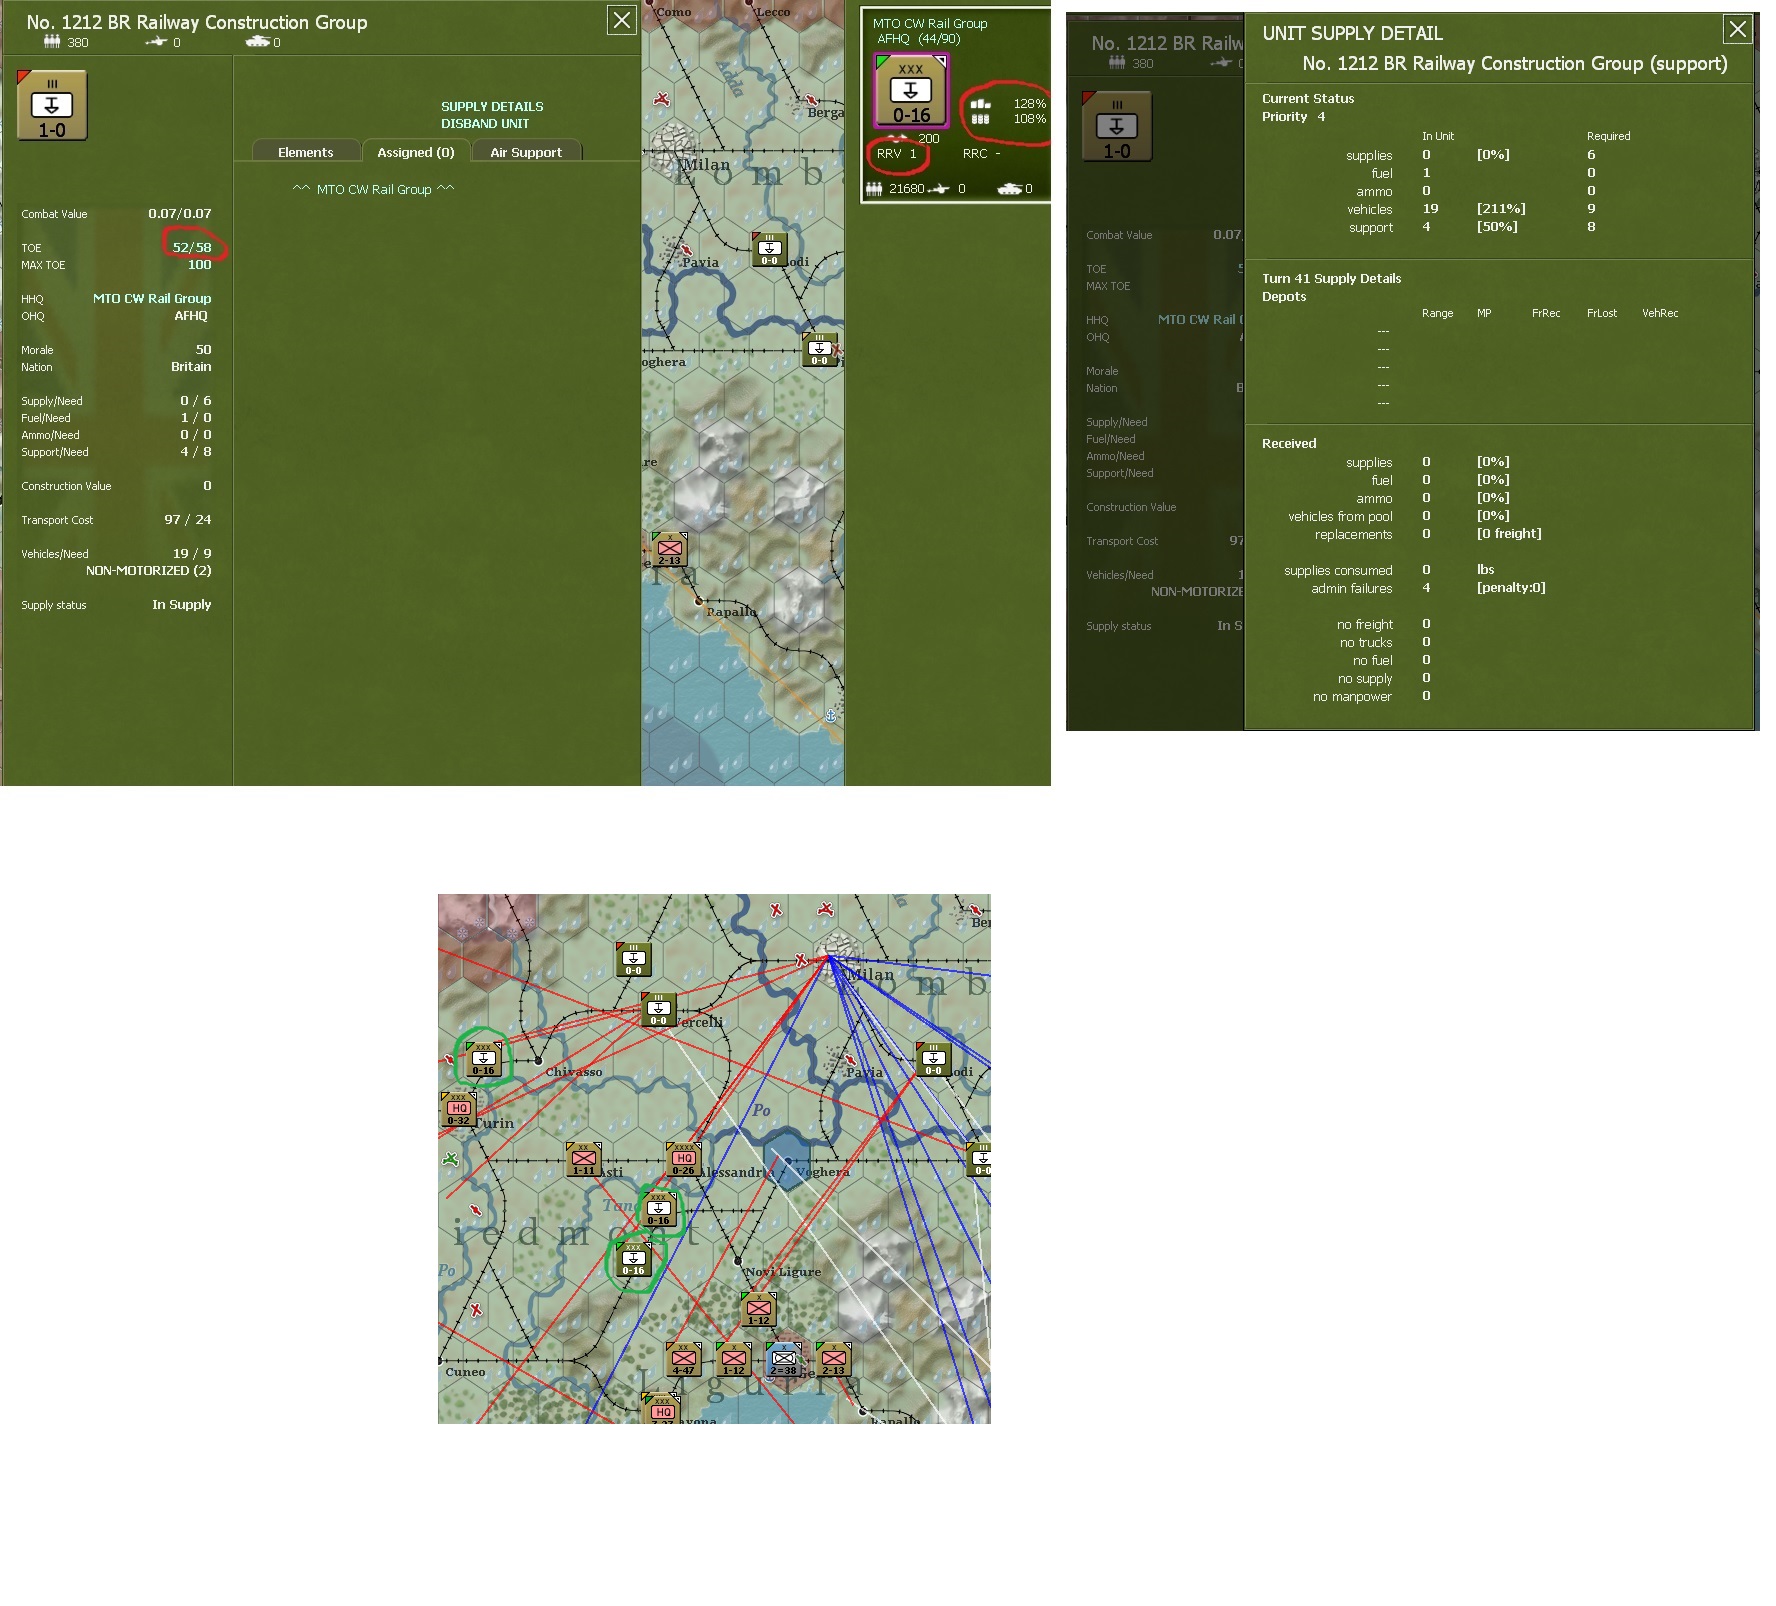Select the 1-12 unit between 4-47 and 2=38

pos(733,1359)
